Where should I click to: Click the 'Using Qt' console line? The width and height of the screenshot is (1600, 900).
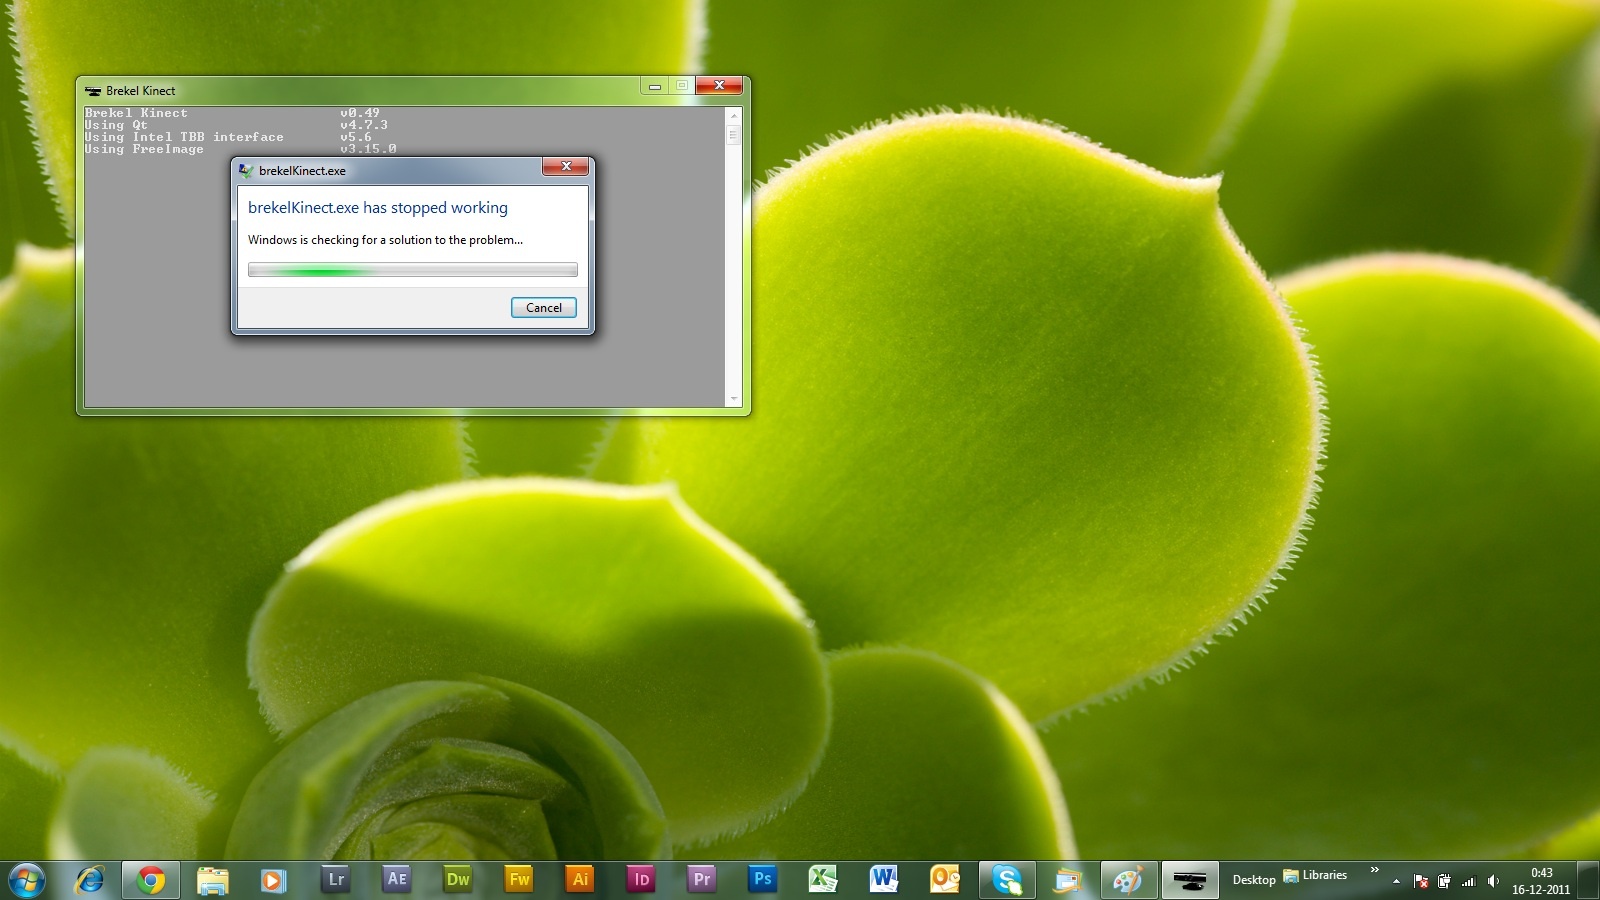tap(116, 125)
